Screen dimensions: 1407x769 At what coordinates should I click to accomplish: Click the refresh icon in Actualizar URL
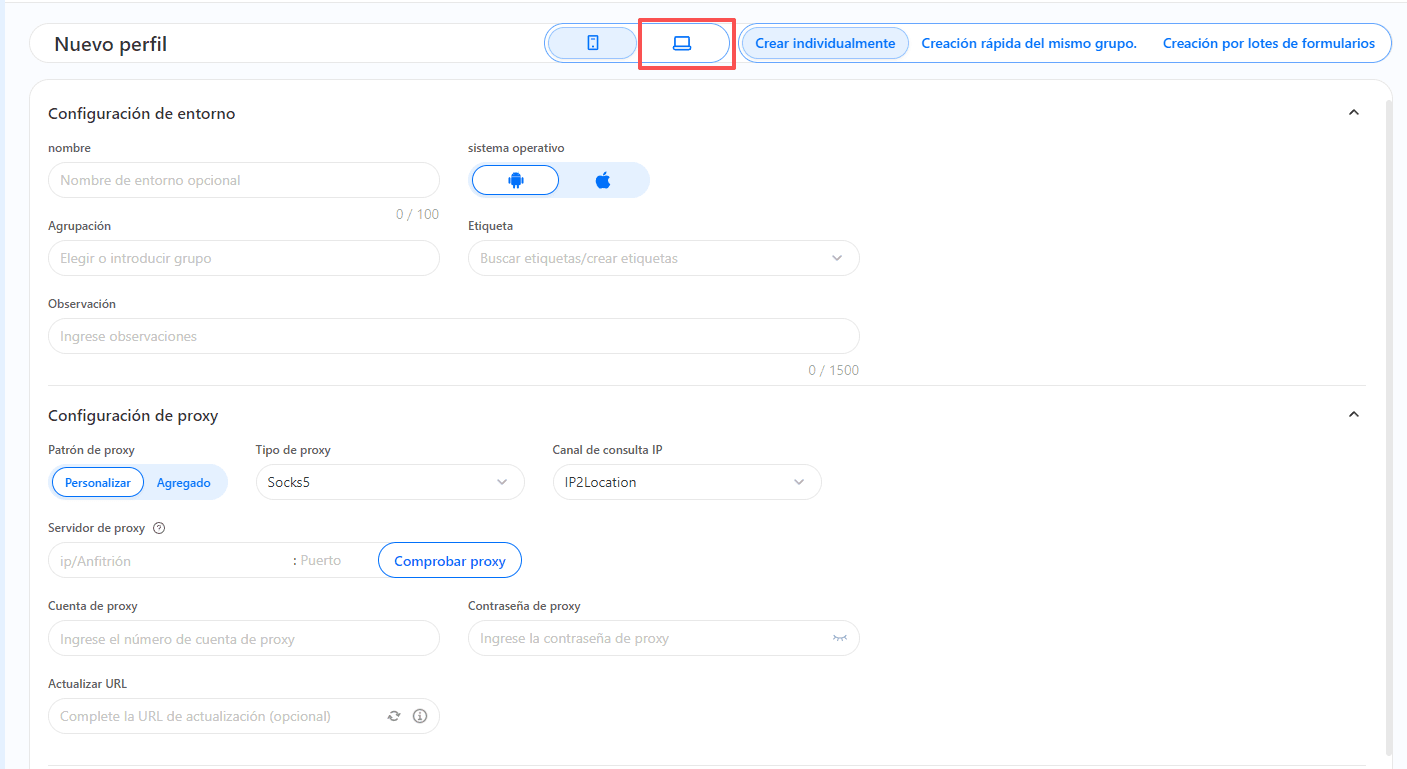[x=394, y=716]
